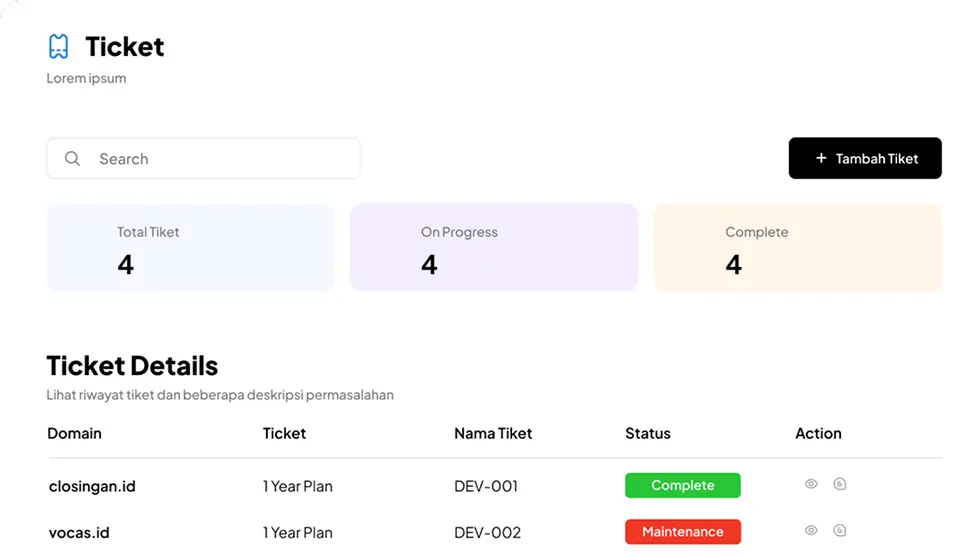View closingan.id ticket with the eye icon
The image size is (966, 558).
point(811,484)
